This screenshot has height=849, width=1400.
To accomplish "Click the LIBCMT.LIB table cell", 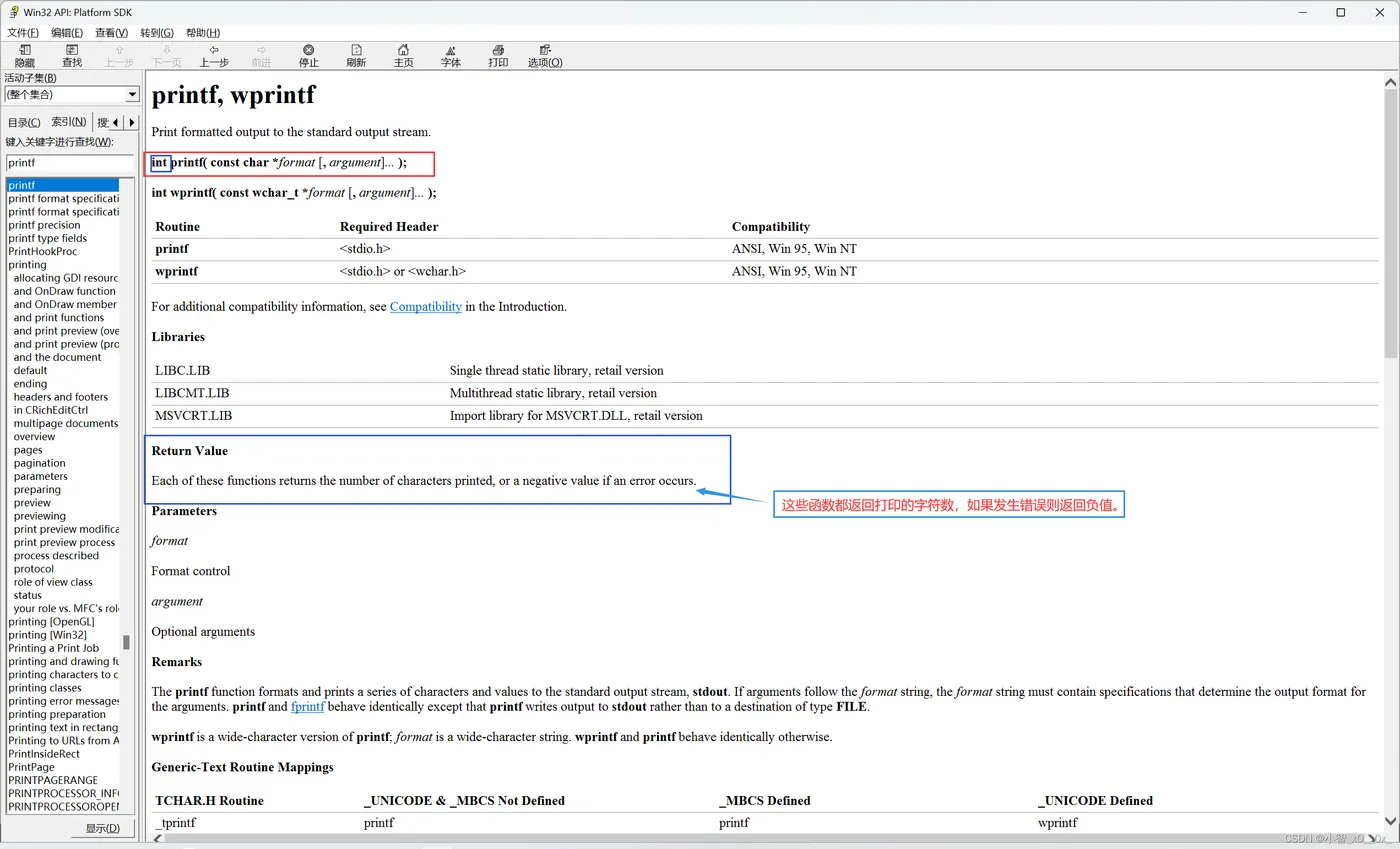I will tap(192, 393).
